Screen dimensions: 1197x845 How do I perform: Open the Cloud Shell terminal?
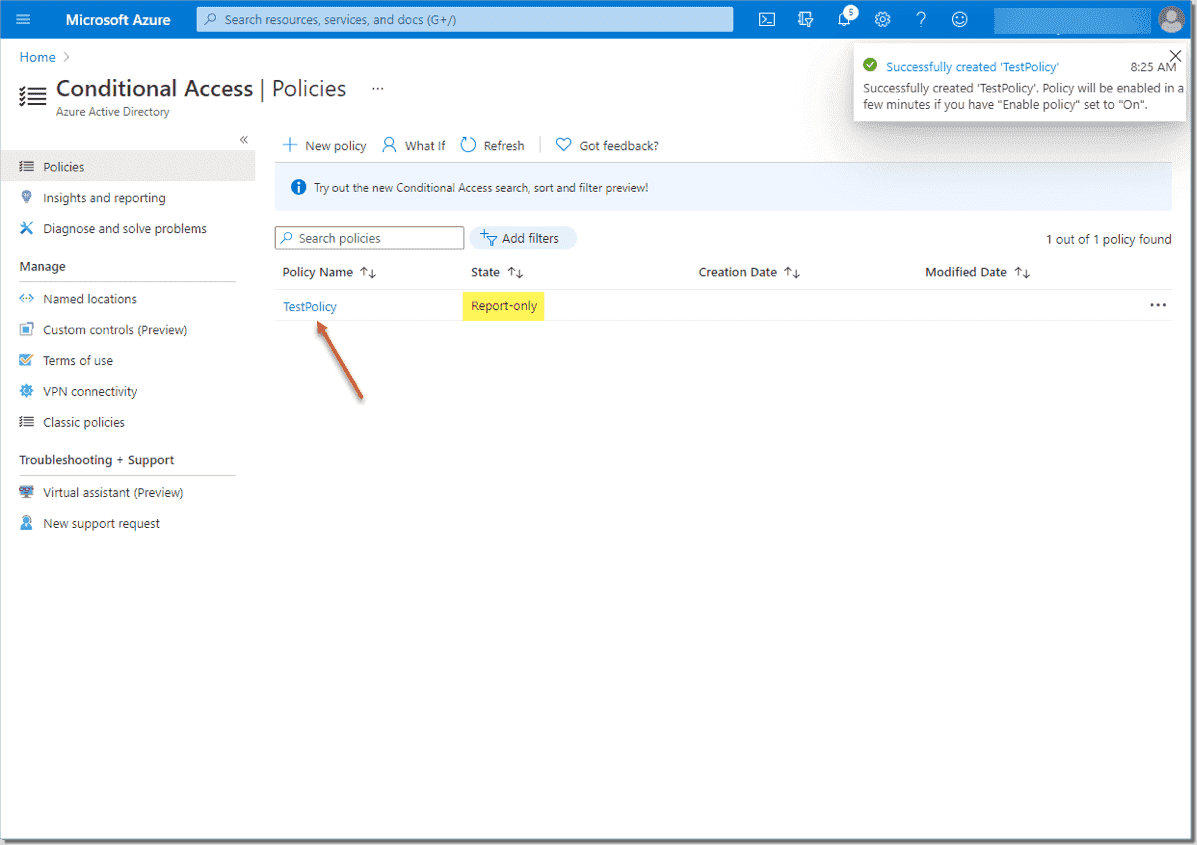point(766,19)
